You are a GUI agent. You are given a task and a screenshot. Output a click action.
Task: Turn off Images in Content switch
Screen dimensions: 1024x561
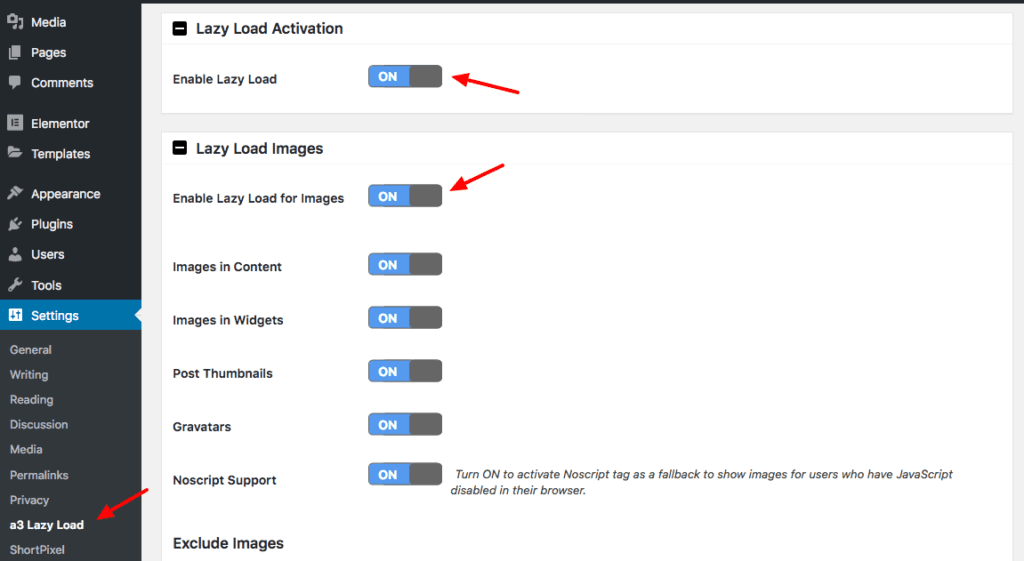click(405, 265)
